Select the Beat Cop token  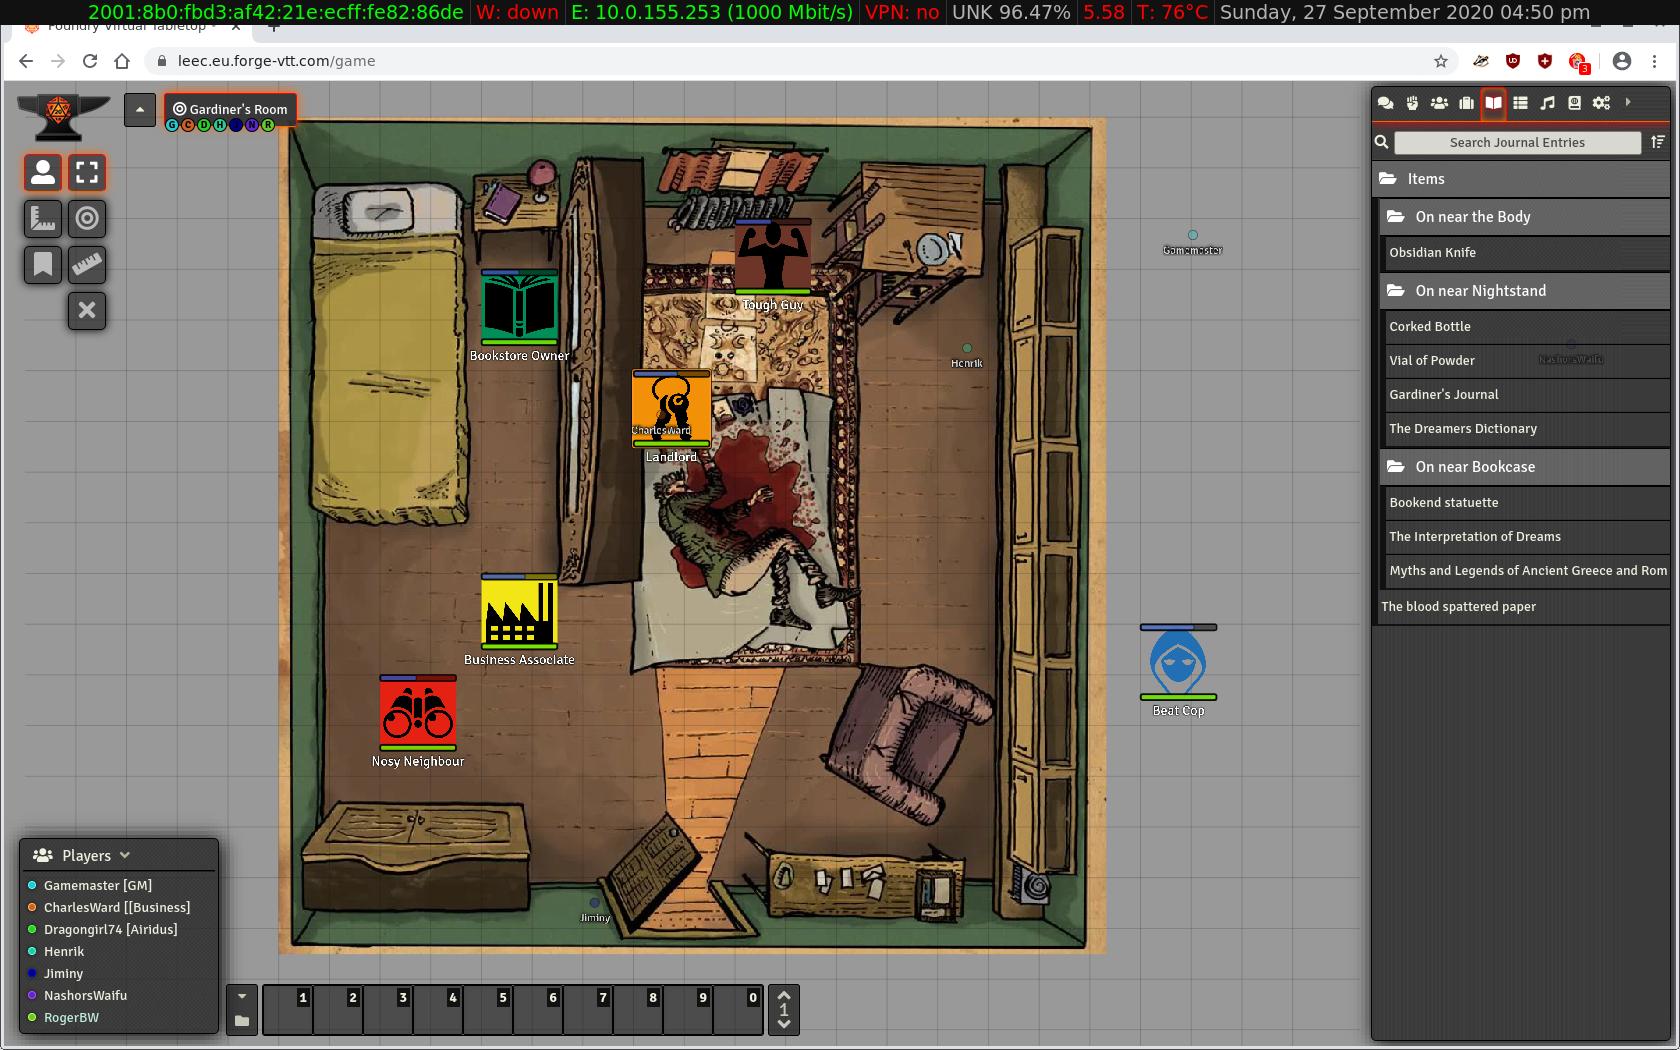point(1178,663)
